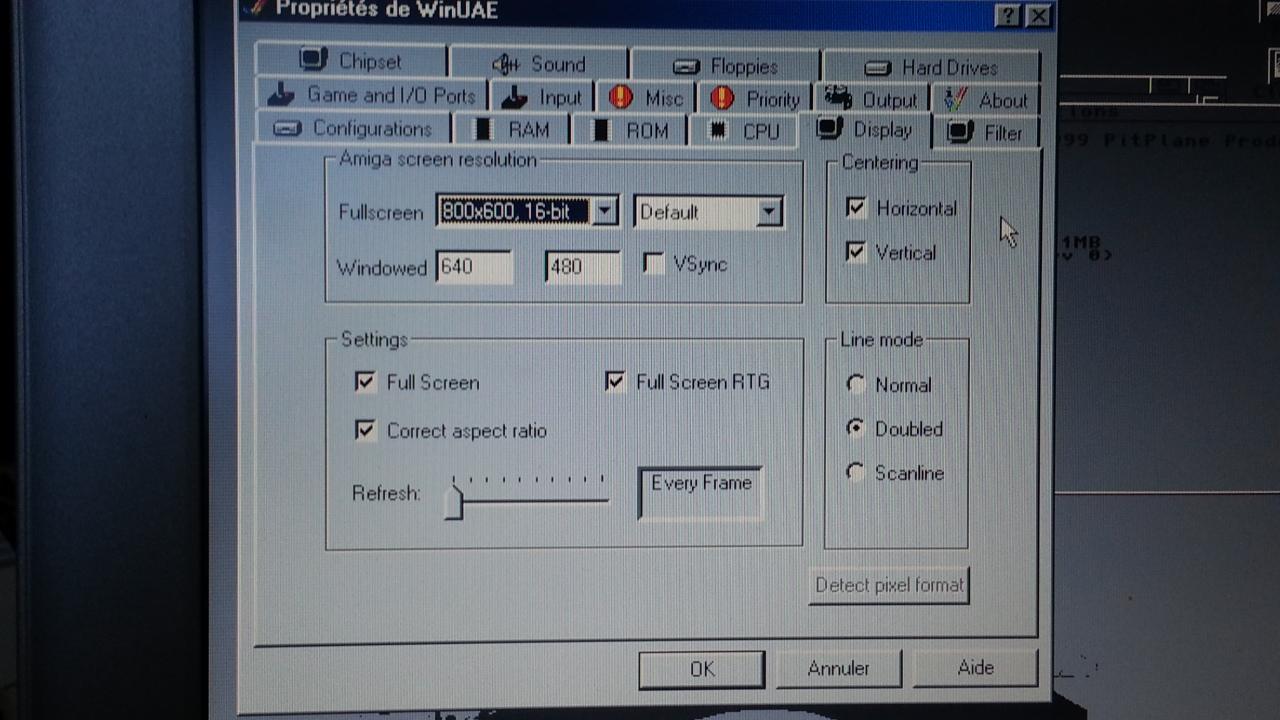Viewport: 1280px width, 720px height.
Task: Open the Configurations tab
Action: pos(353,129)
